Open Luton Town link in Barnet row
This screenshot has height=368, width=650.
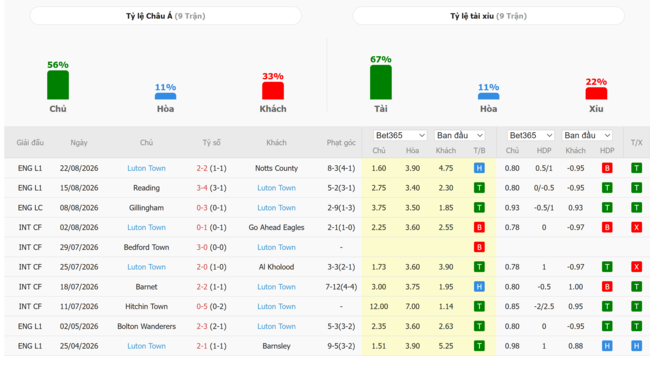[x=276, y=287]
